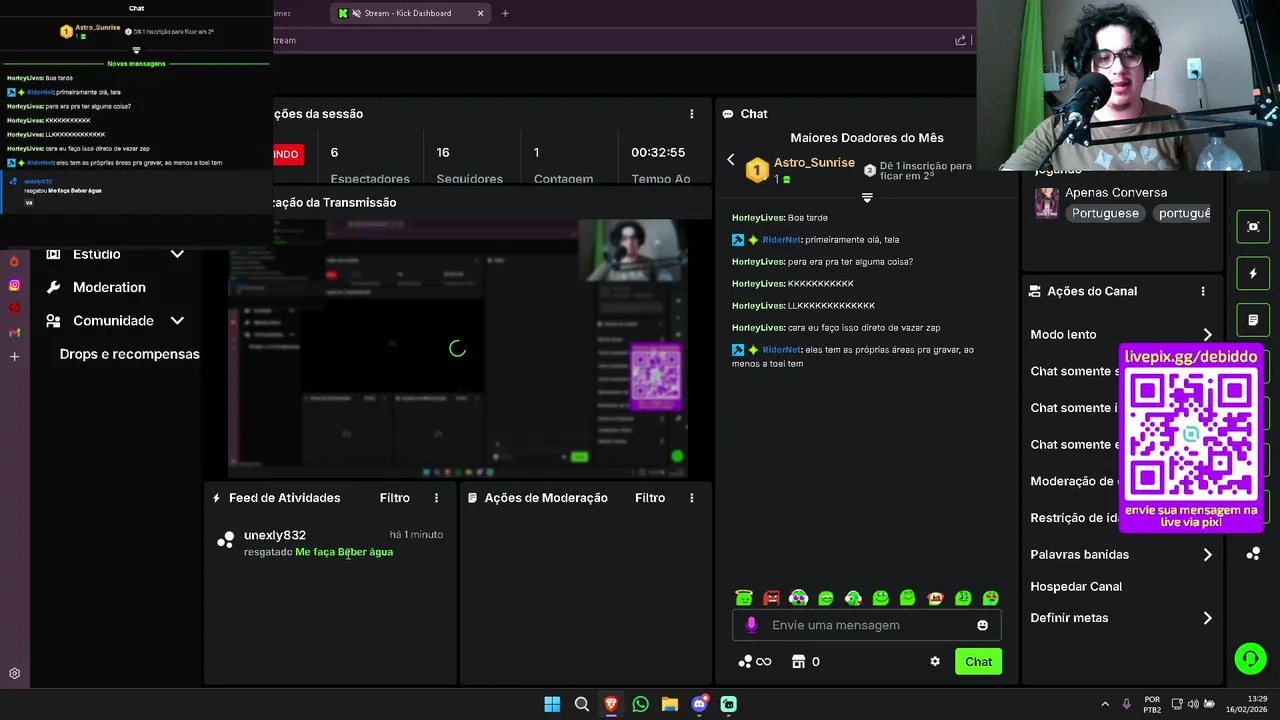The height and width of the screenshot is (720, 1280).
Task: Focus the Envie uma mensagem field
Action: pos(866,625)
